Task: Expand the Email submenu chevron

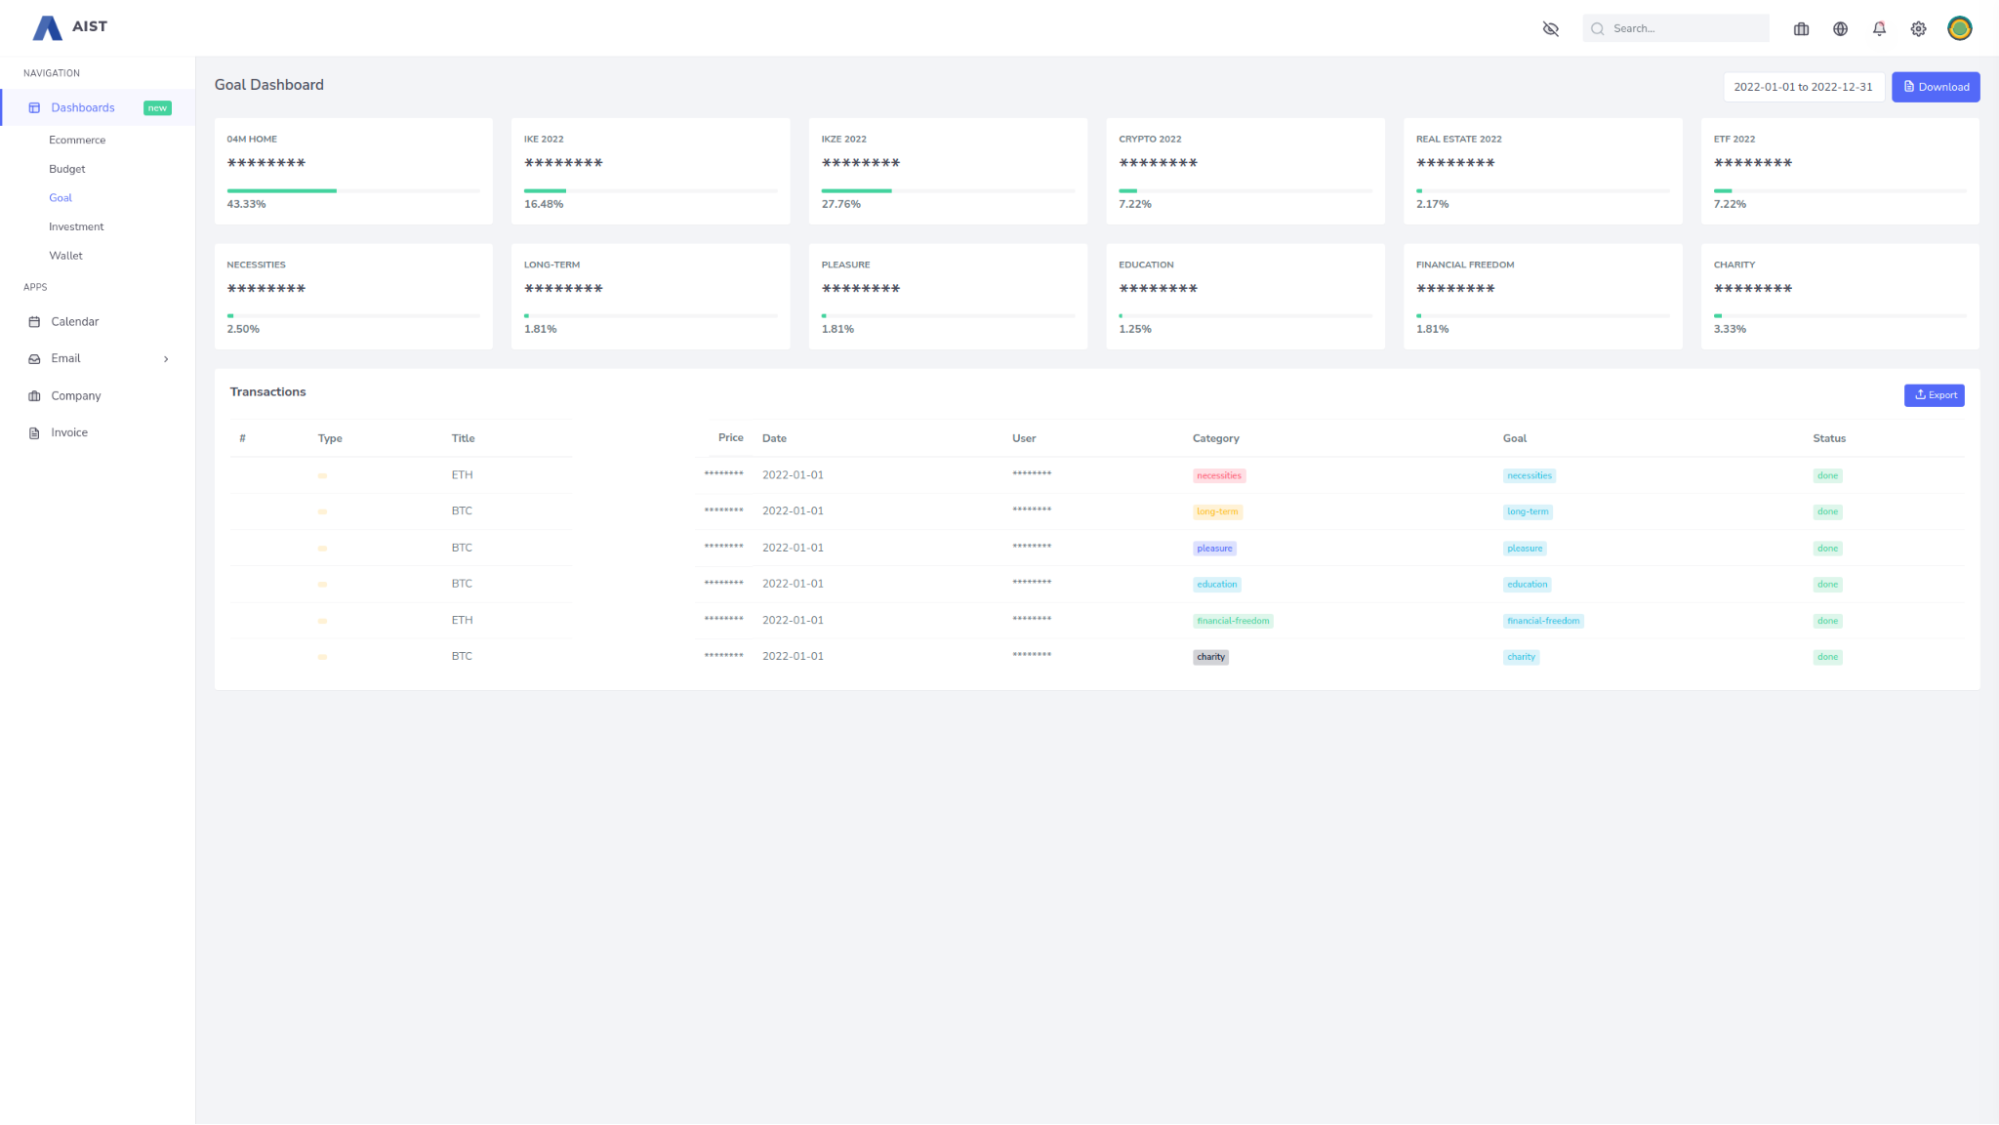Action: pos(166,359)
